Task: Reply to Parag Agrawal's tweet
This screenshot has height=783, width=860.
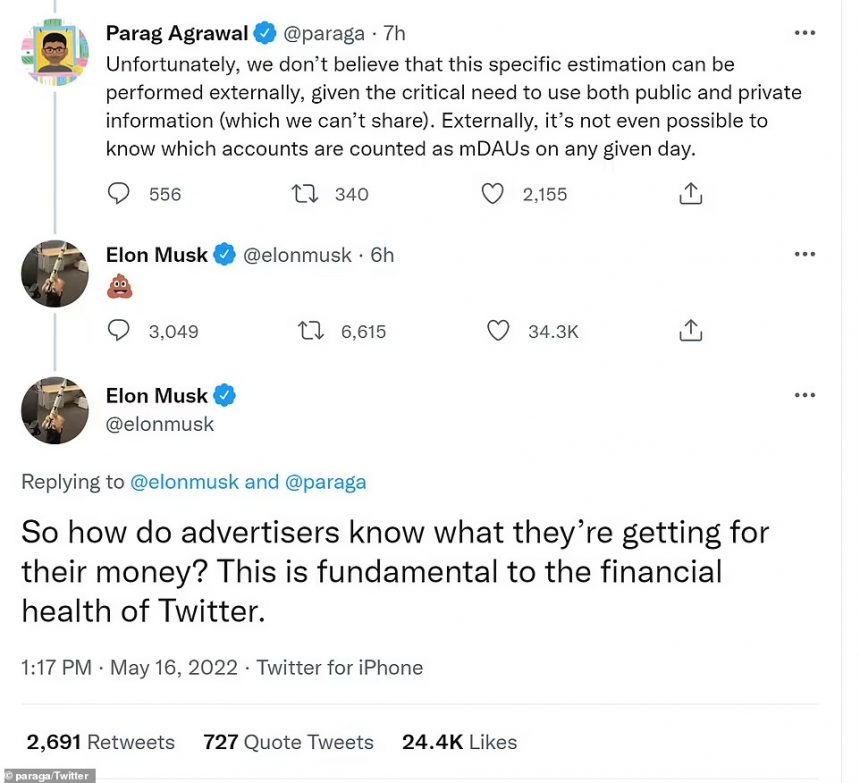Action: point(118,194)
